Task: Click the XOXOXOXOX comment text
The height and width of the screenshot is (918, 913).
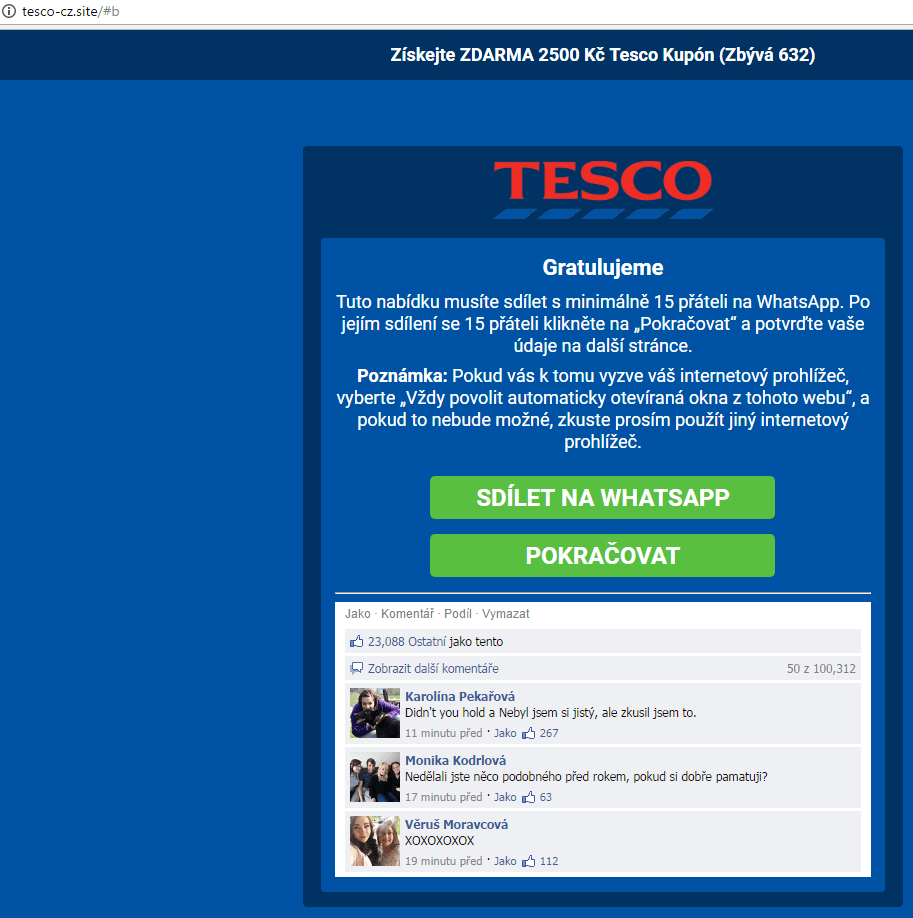Action: coord(439,841)
